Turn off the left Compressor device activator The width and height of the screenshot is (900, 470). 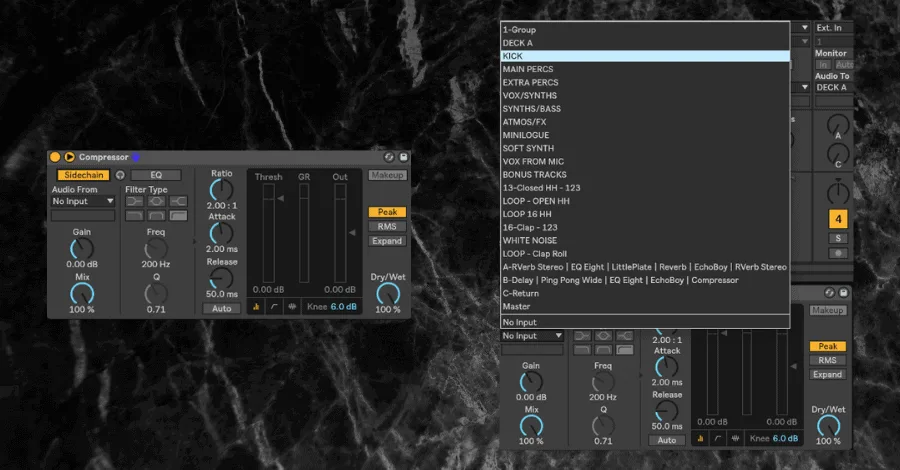pyautogui.click(x=55, y=157)
